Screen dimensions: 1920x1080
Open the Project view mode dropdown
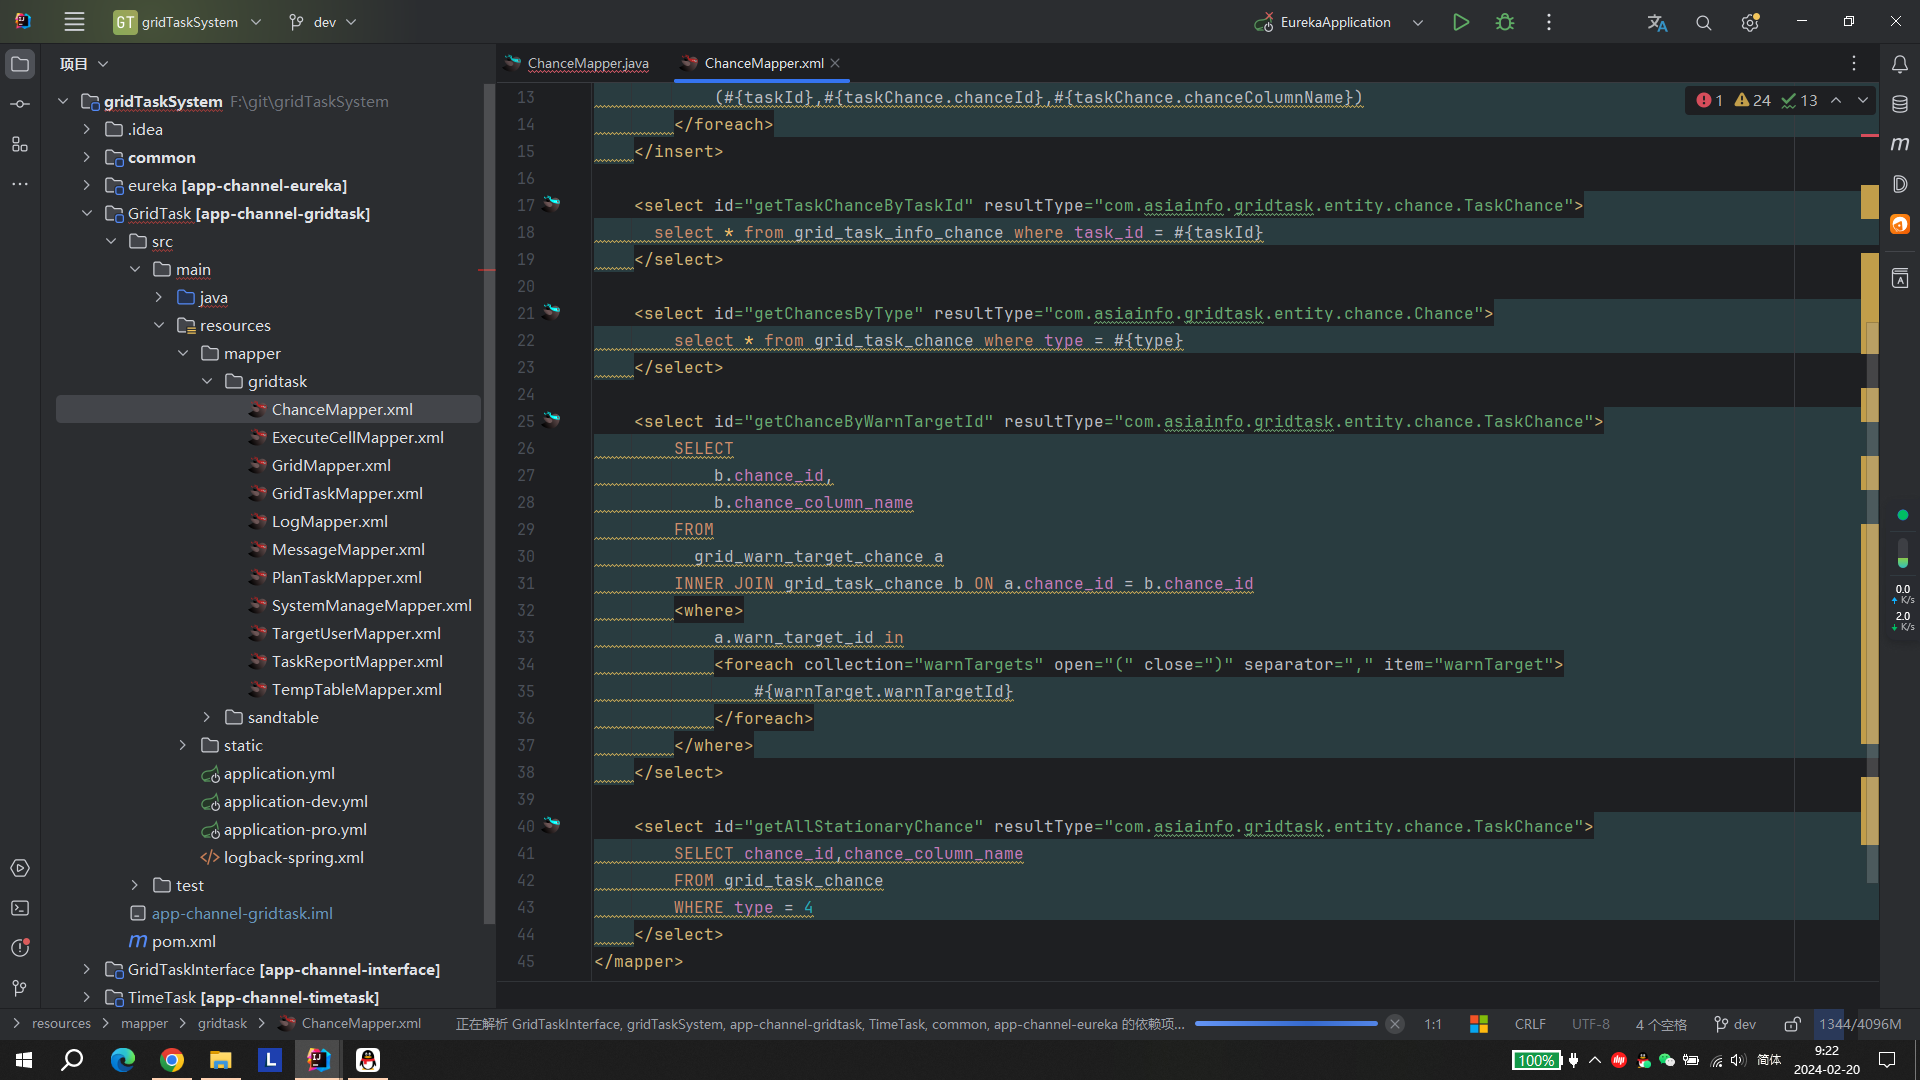click(x=84, y=64)
